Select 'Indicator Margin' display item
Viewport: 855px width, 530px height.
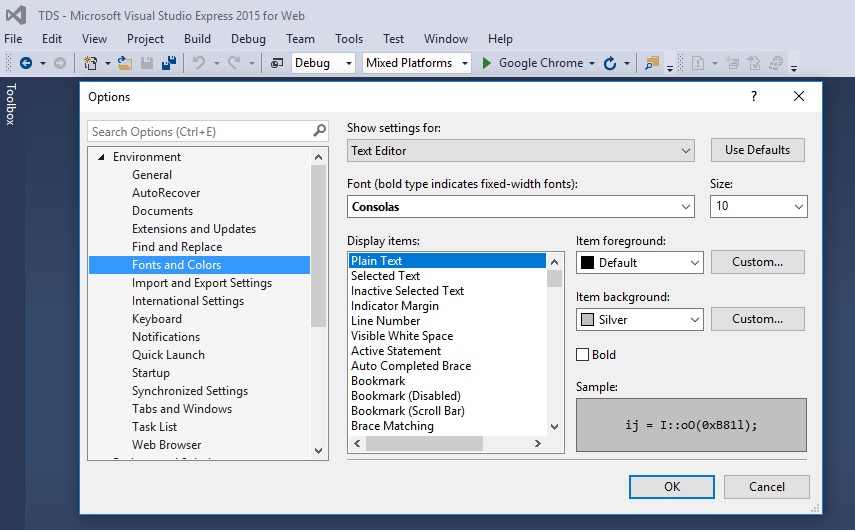point(395,306)
